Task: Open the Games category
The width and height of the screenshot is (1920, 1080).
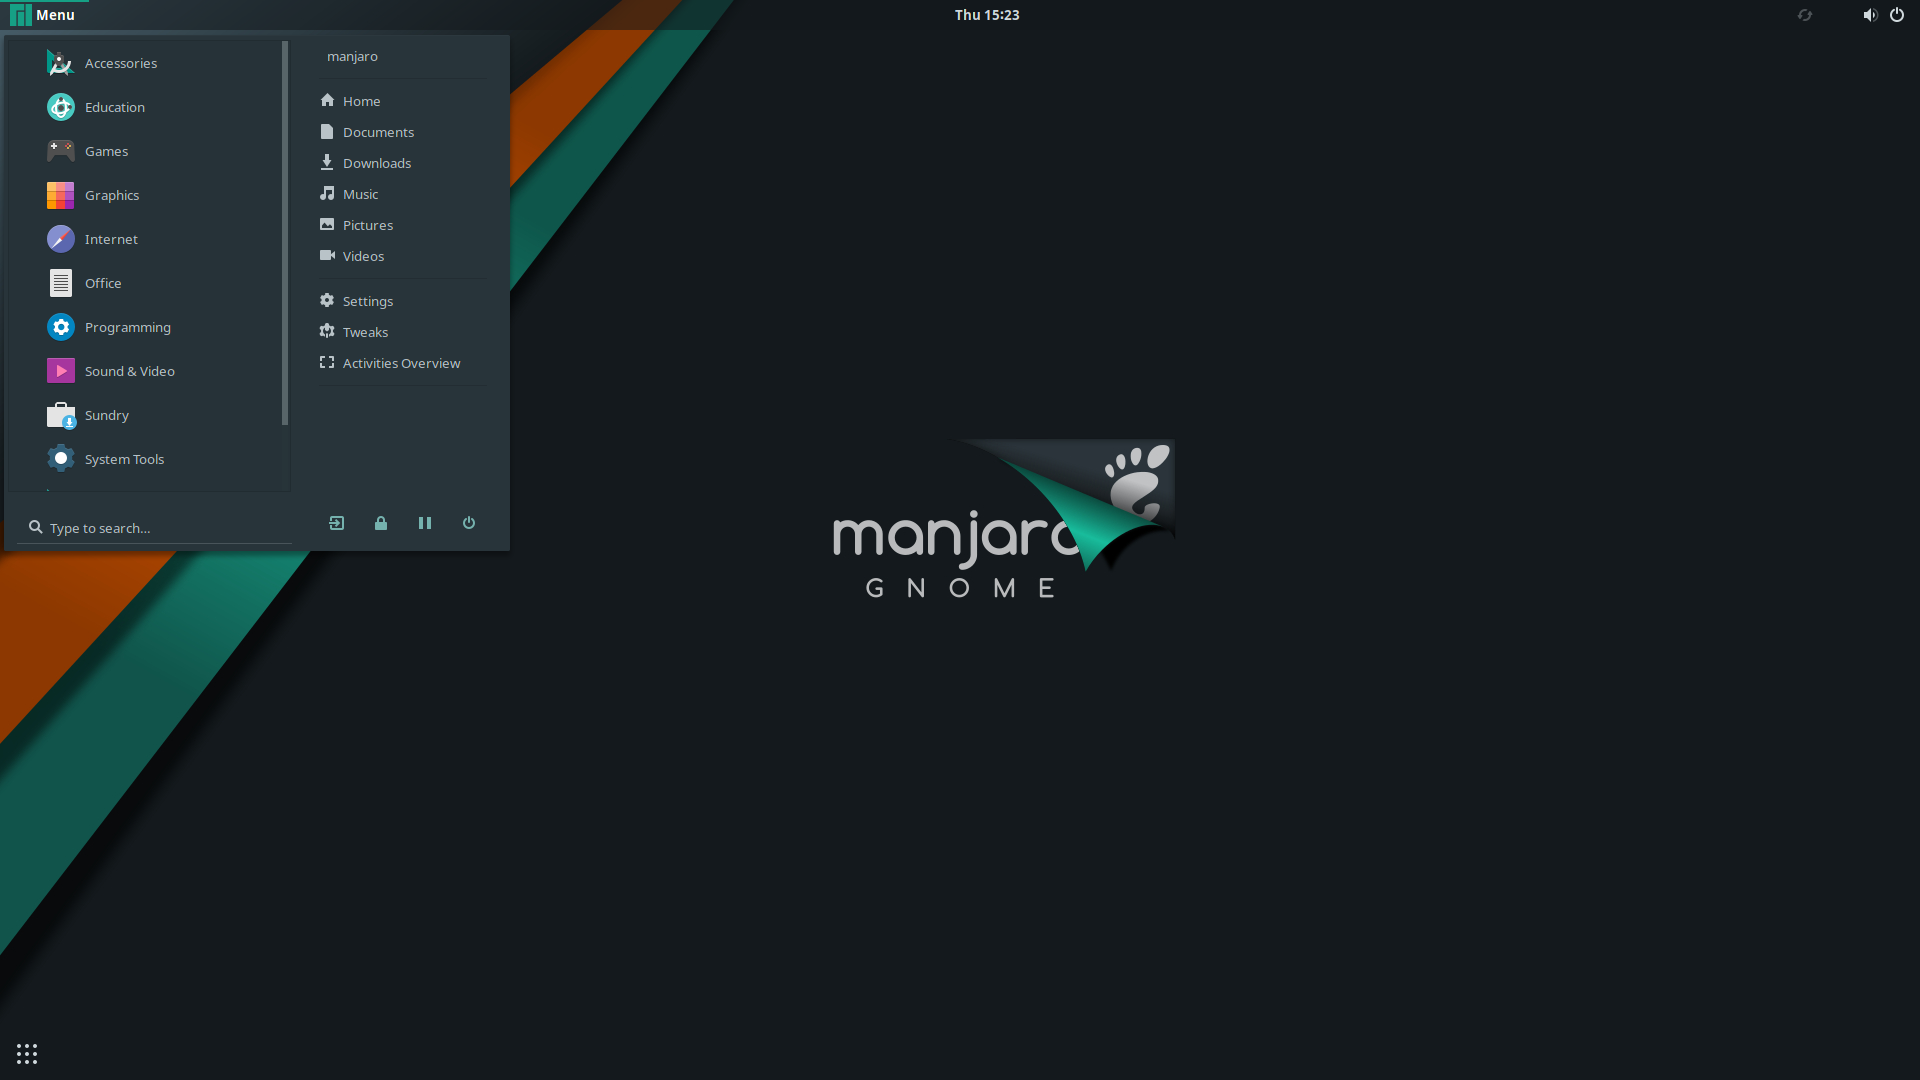Action: (107, 150)
